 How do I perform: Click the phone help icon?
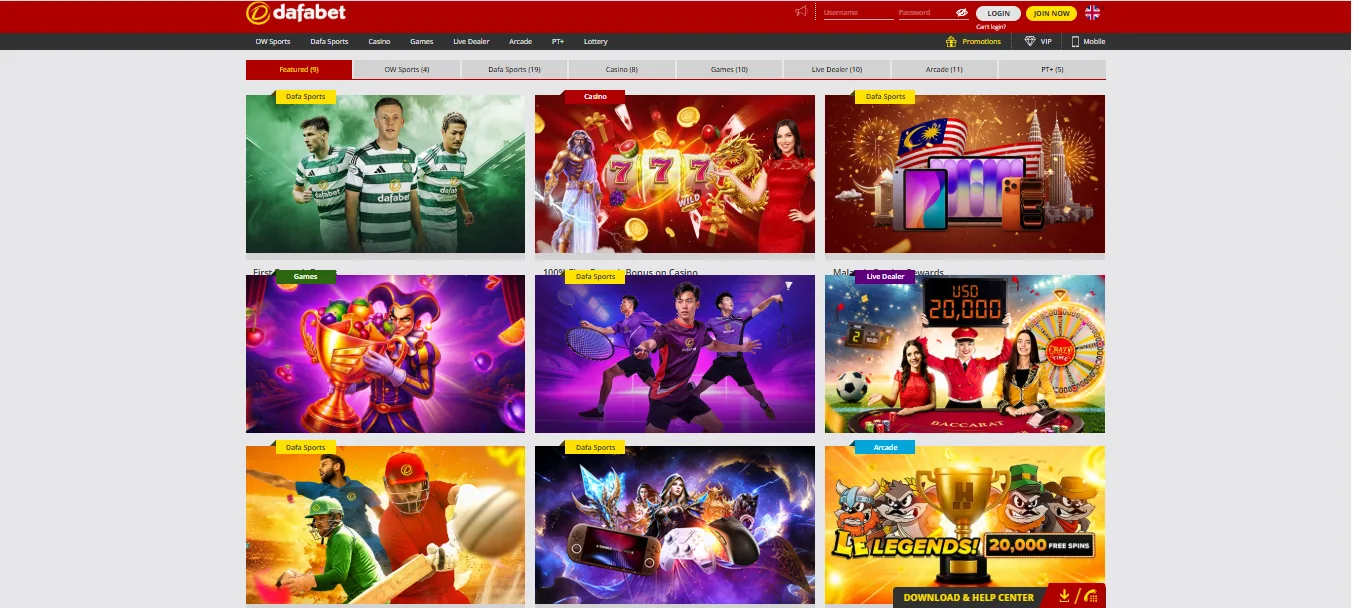[x=1089, y=597]
